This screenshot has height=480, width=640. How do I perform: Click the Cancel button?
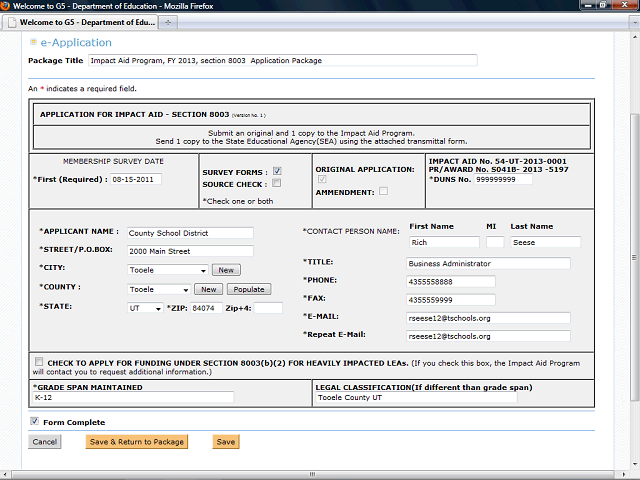44,441
